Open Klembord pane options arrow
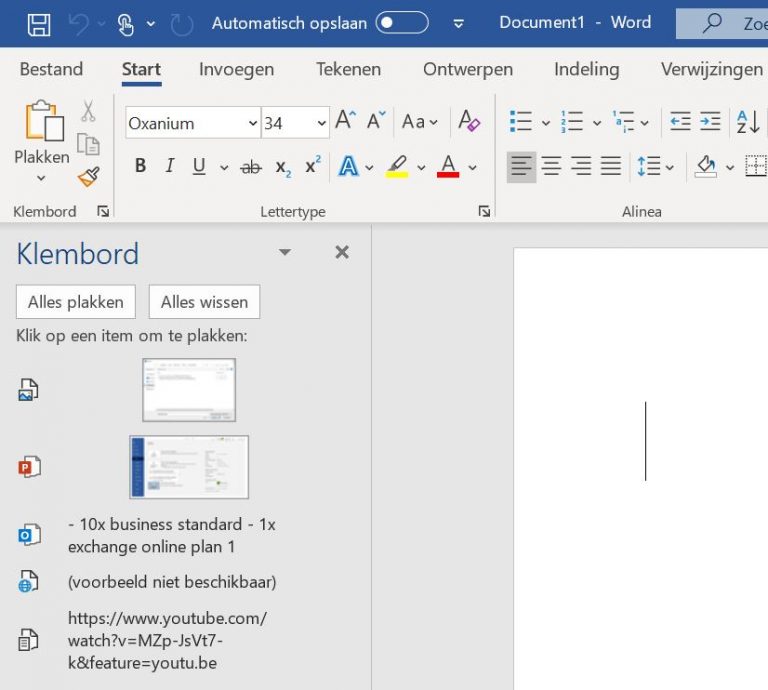Viewport: 768px width, 690px height. coord(285,252)
